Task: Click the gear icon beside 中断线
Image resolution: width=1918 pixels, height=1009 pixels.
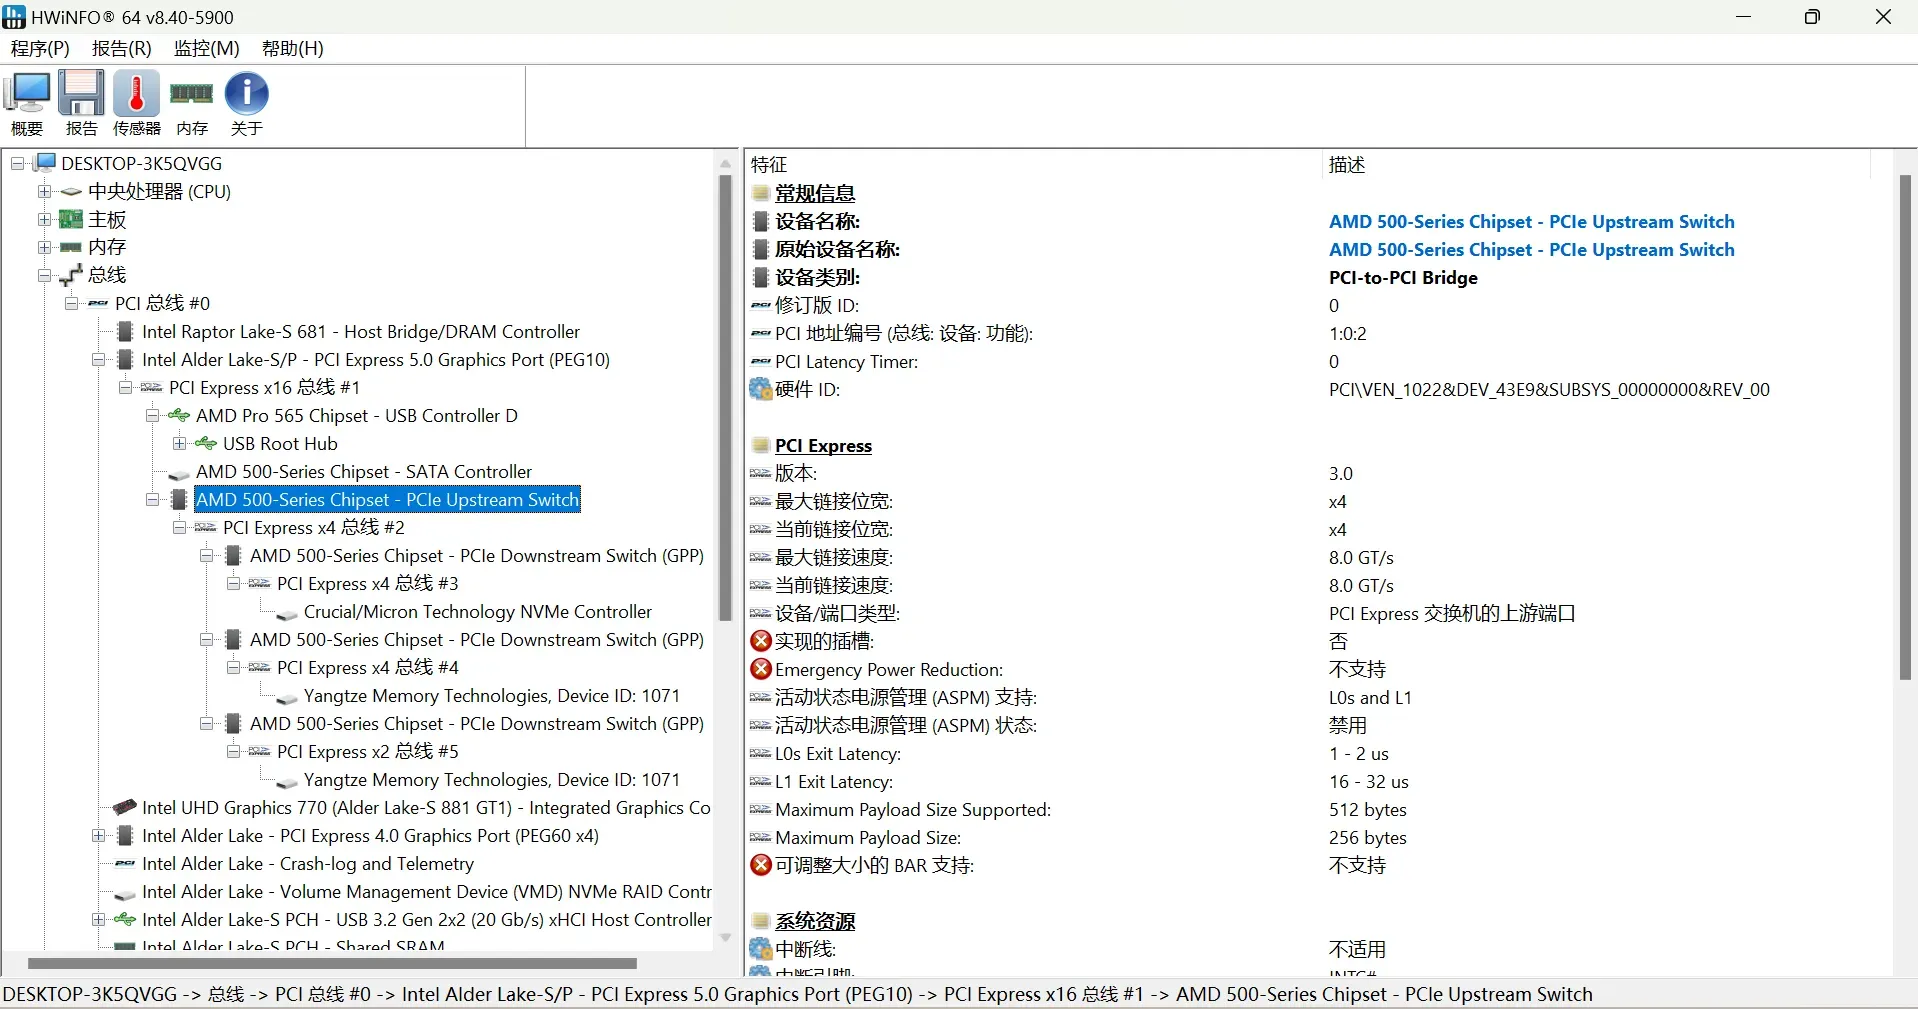Action: tap(761, 949)
